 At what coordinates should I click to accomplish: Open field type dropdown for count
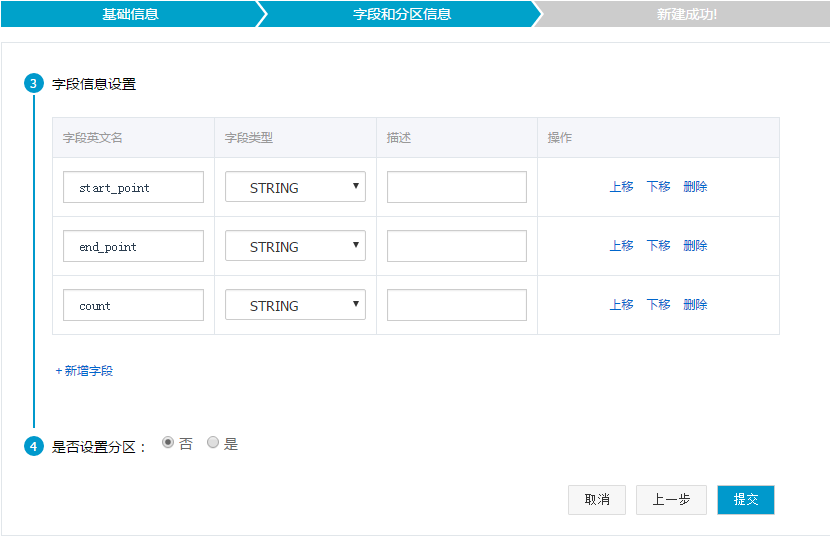[295, 305]
